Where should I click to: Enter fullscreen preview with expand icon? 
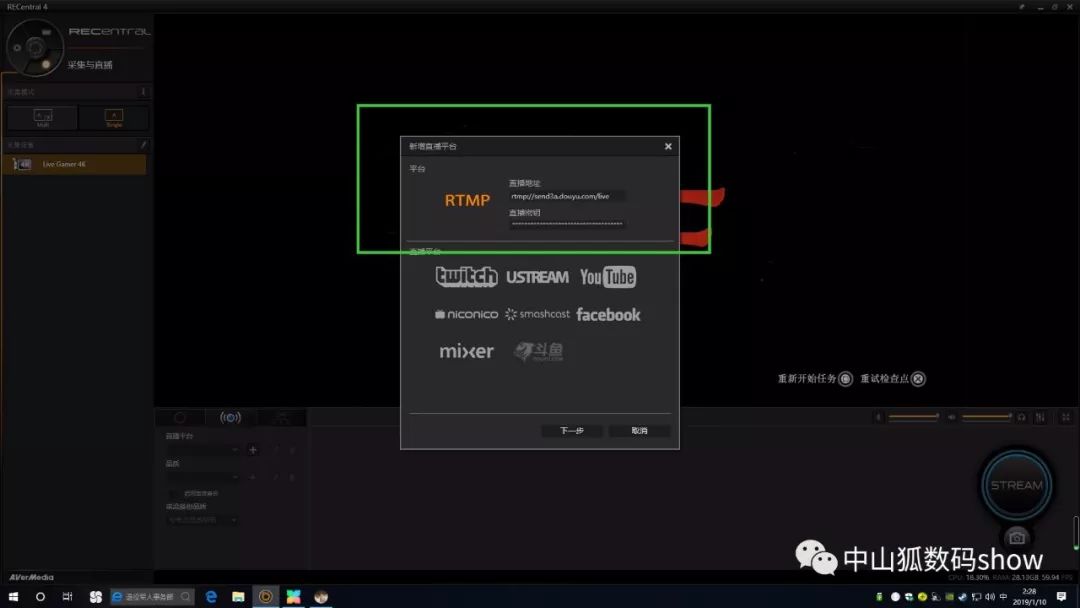click(x=1066, y=417)
